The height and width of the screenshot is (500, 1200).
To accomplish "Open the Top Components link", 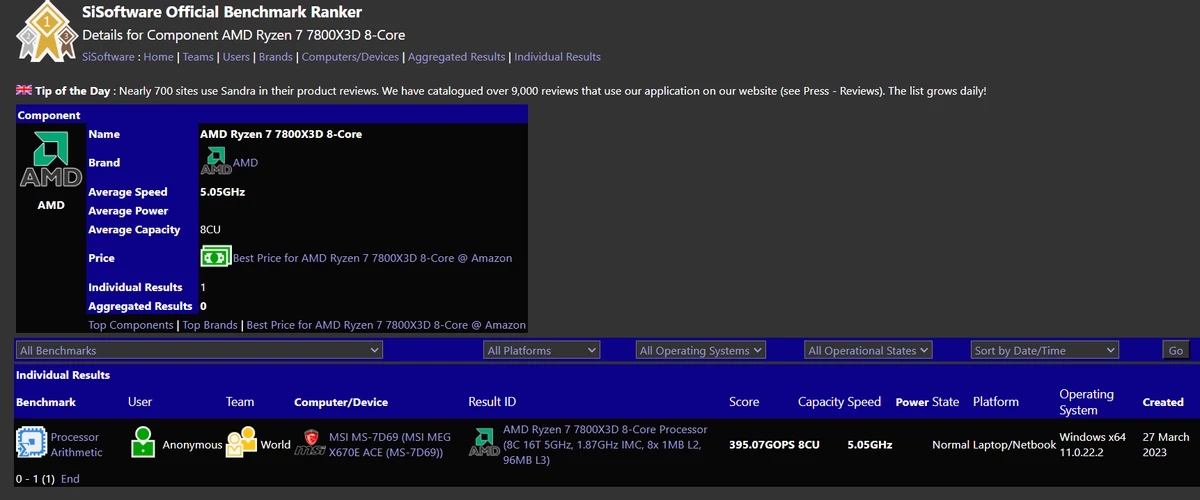I will tap(130, 325).
